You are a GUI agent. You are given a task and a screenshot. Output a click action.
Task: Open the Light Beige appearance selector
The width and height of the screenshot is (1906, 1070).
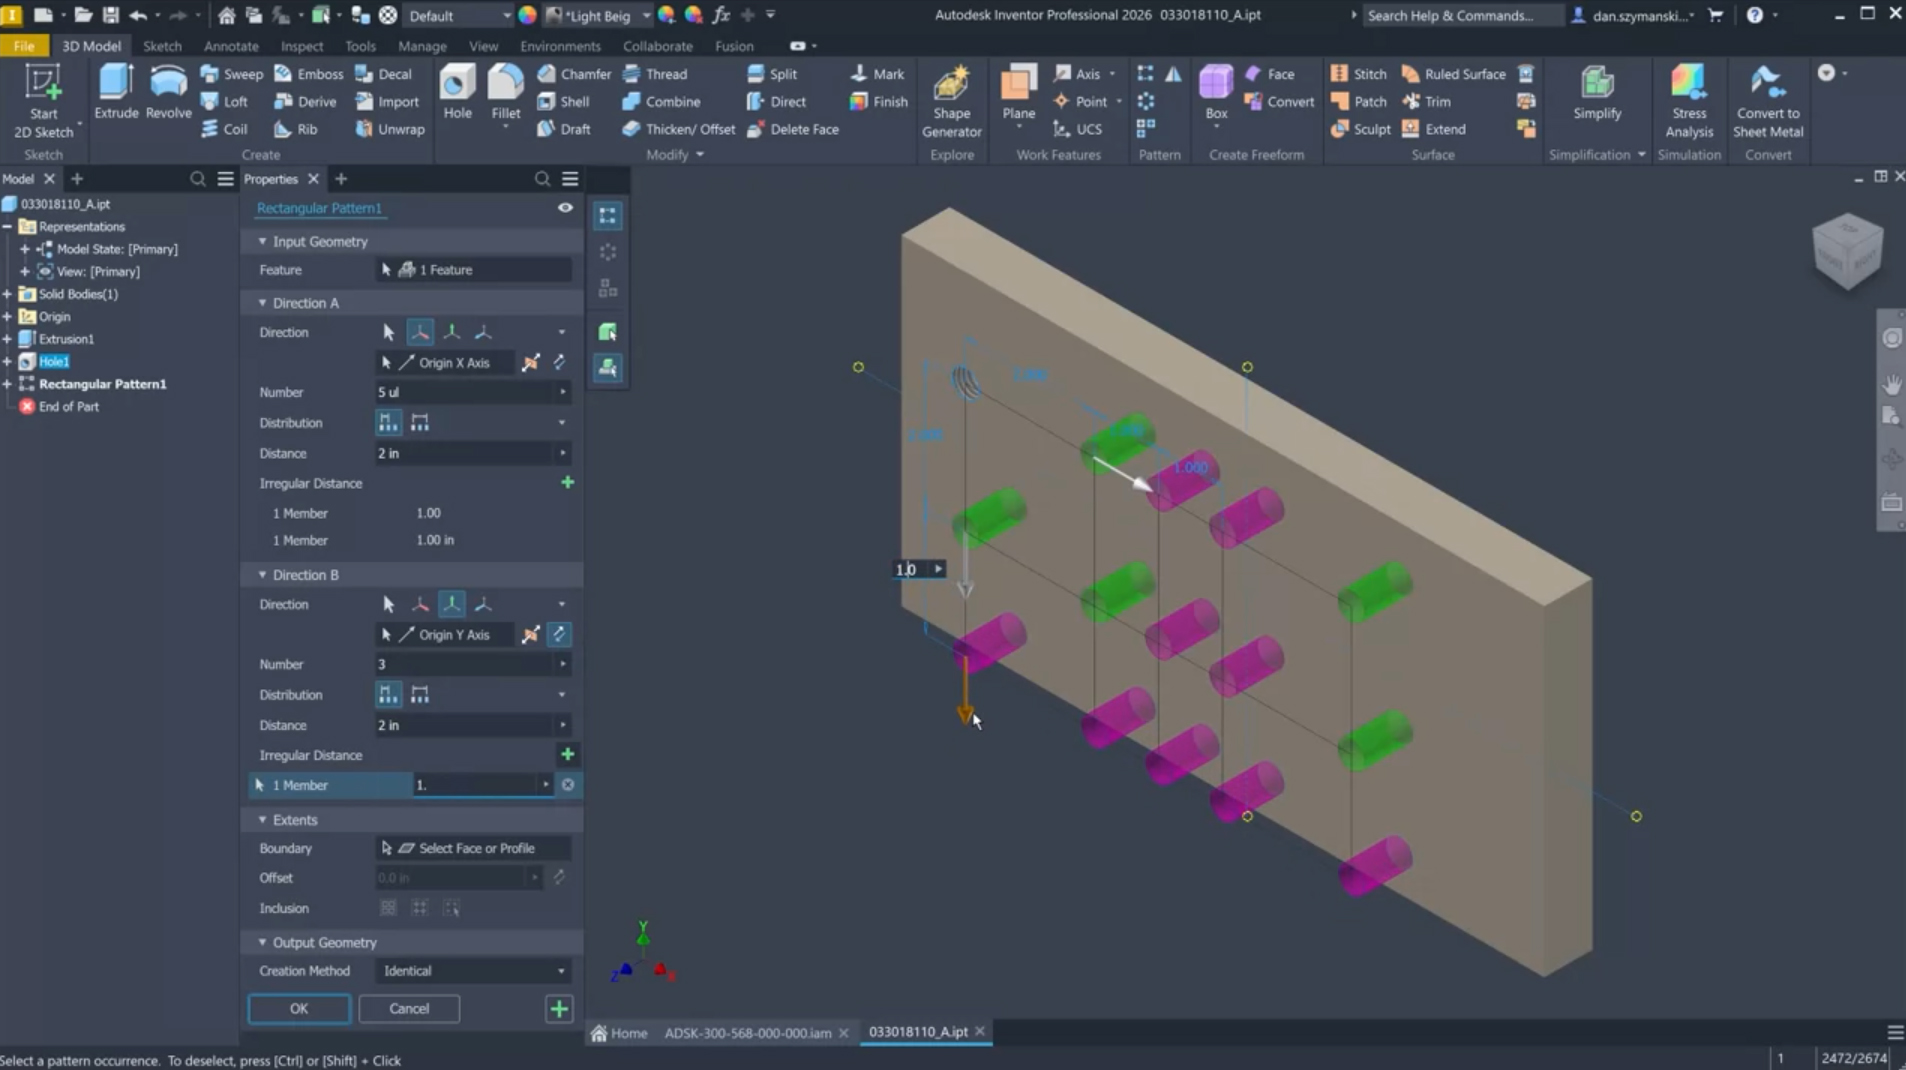pyautogui.click(x=600, y=15)
